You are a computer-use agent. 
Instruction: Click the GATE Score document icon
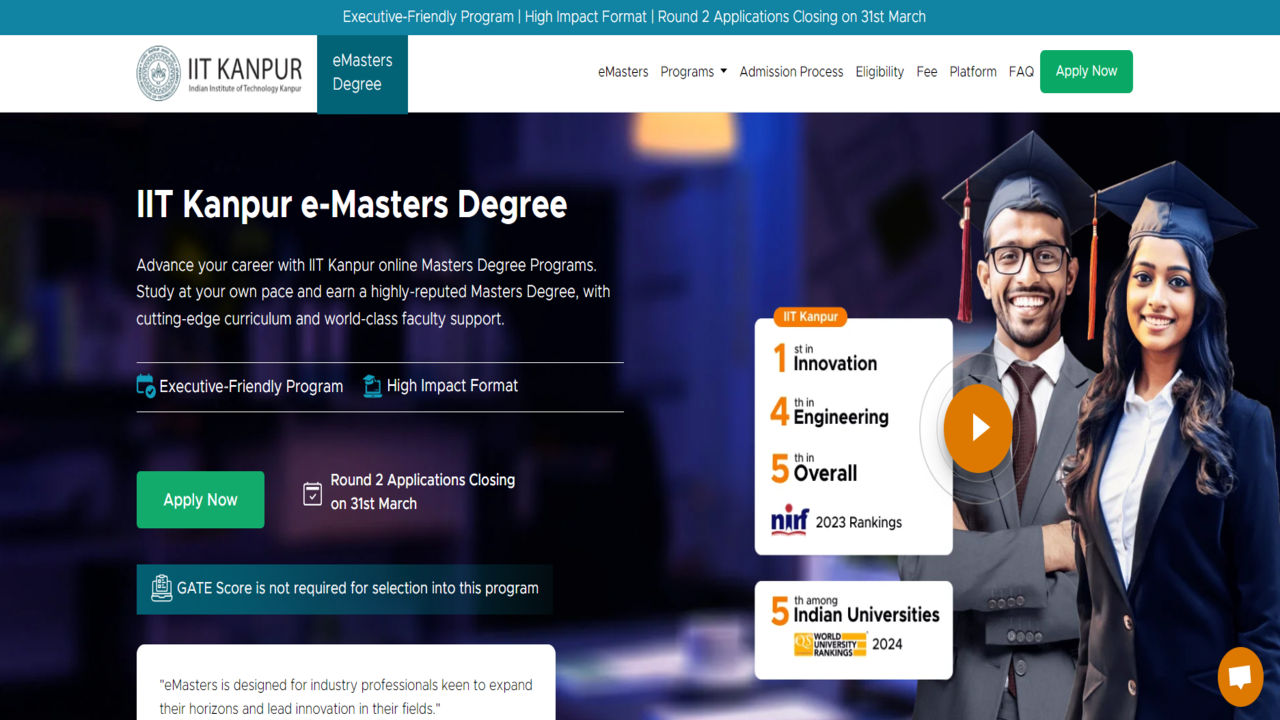(161, 588)
